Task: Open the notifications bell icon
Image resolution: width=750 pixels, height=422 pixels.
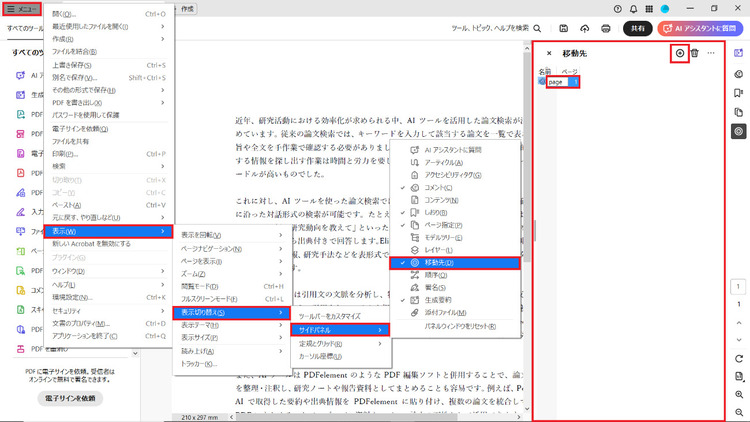Action: tap(633, 9)
